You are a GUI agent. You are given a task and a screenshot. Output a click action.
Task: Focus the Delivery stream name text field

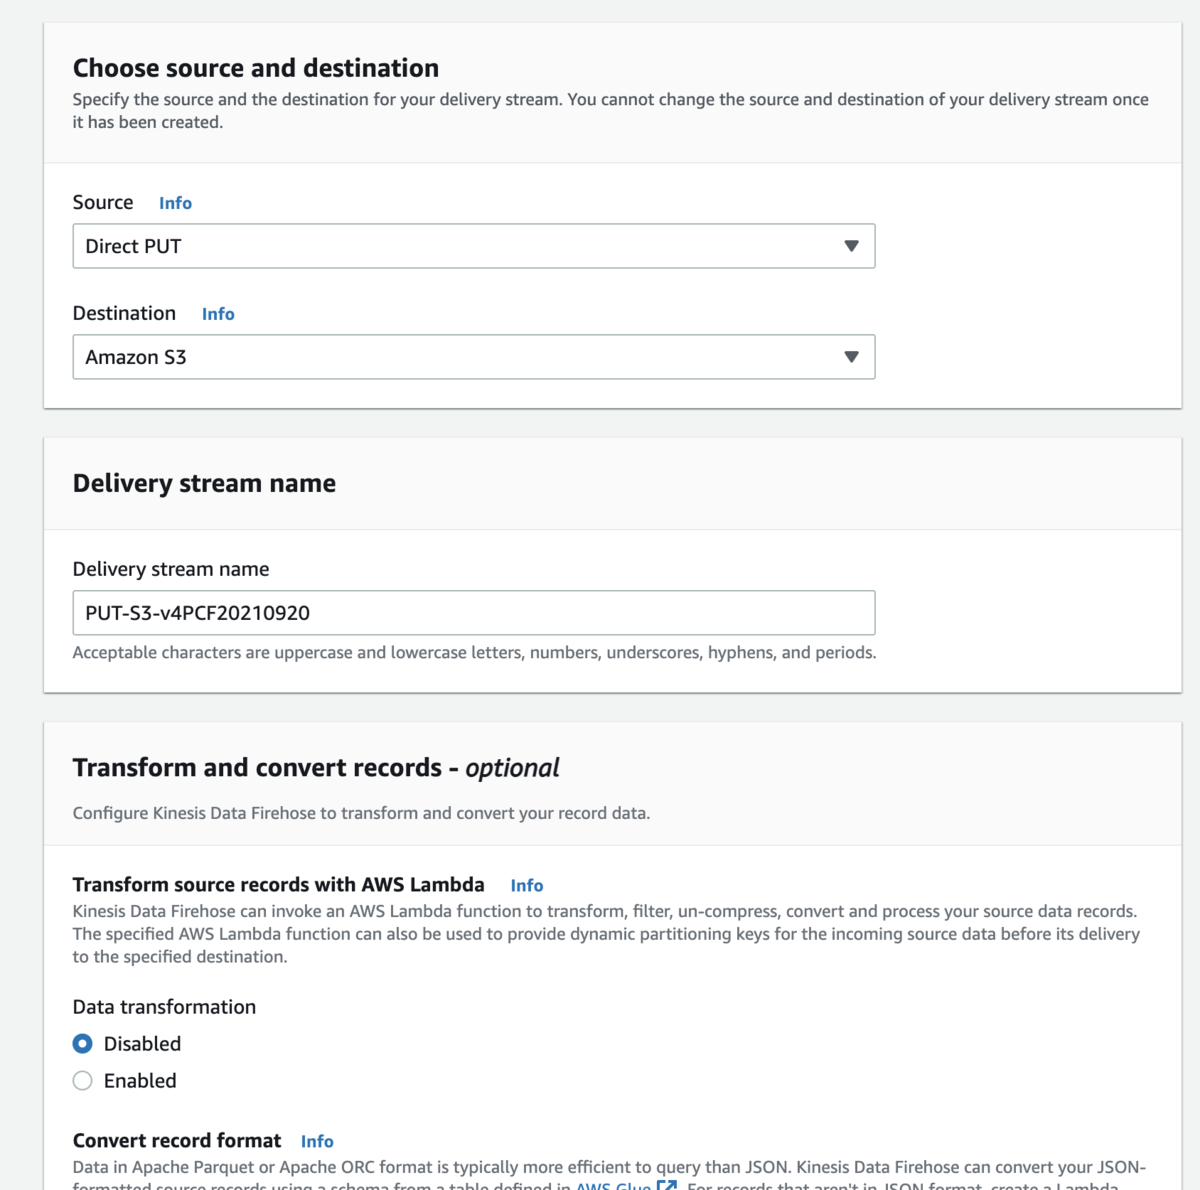tap(473, 613)
